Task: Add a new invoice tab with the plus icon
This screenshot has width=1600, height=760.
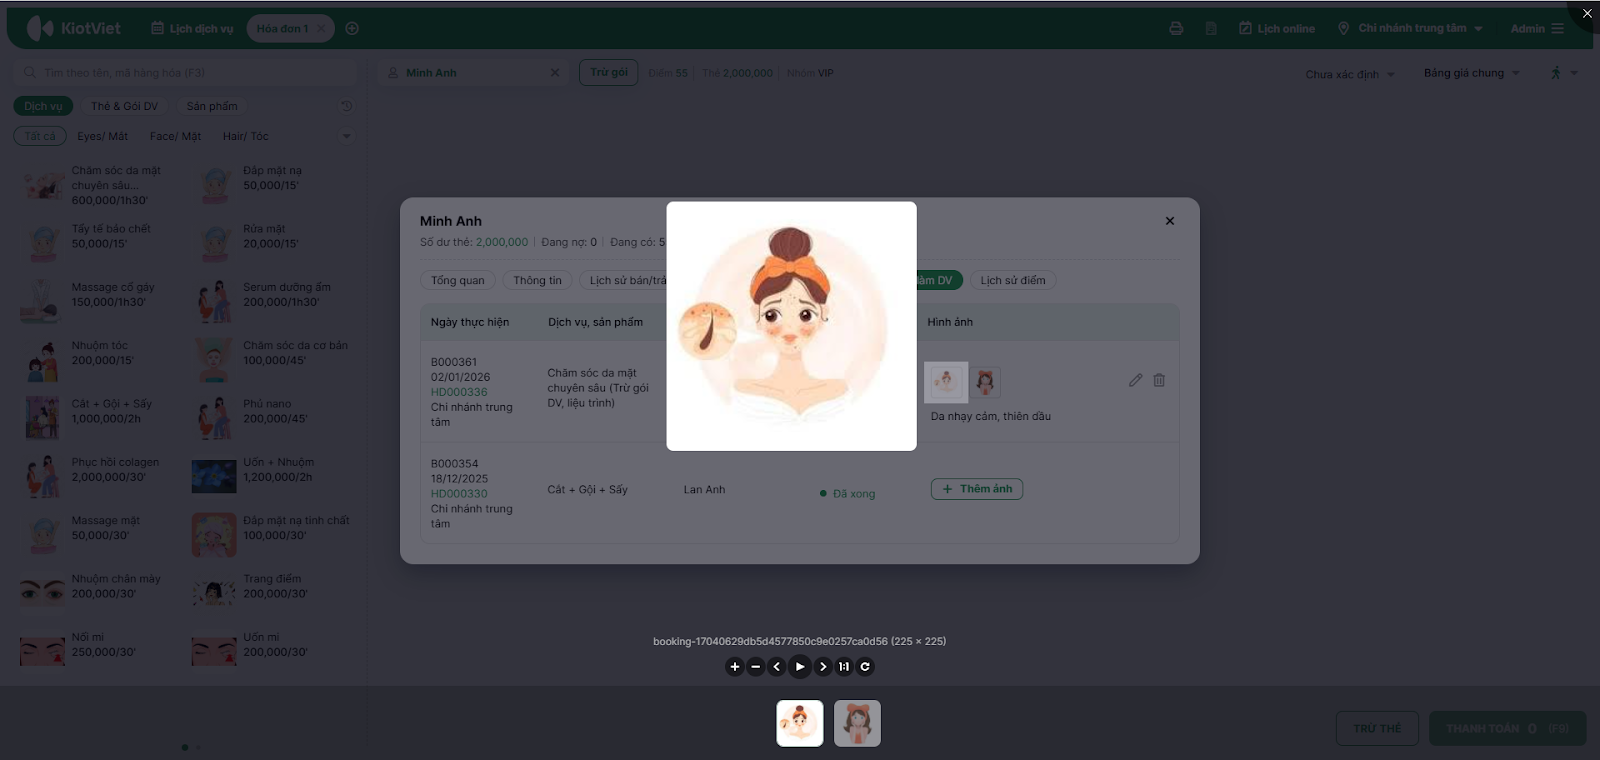Action: (352, 29)
